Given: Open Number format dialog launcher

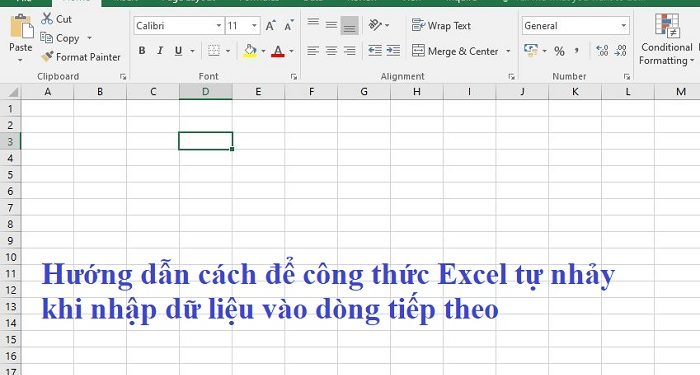Looking at the screenshot, I should (x=627, y=77).
